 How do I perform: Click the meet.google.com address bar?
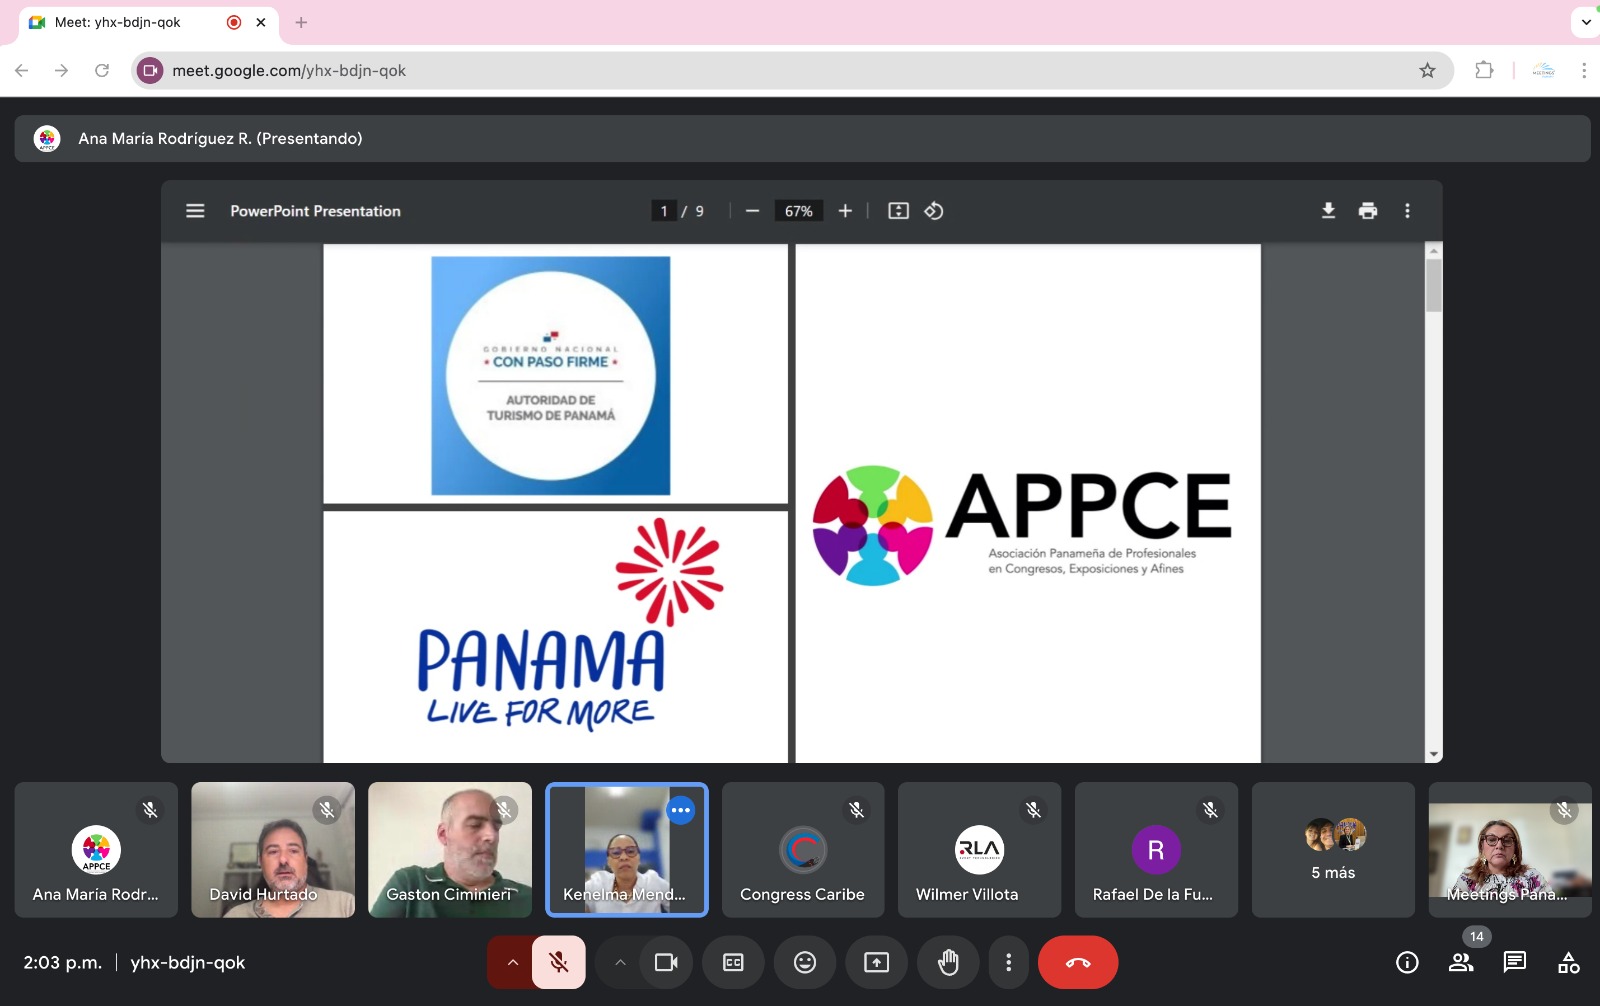(790, 70)
